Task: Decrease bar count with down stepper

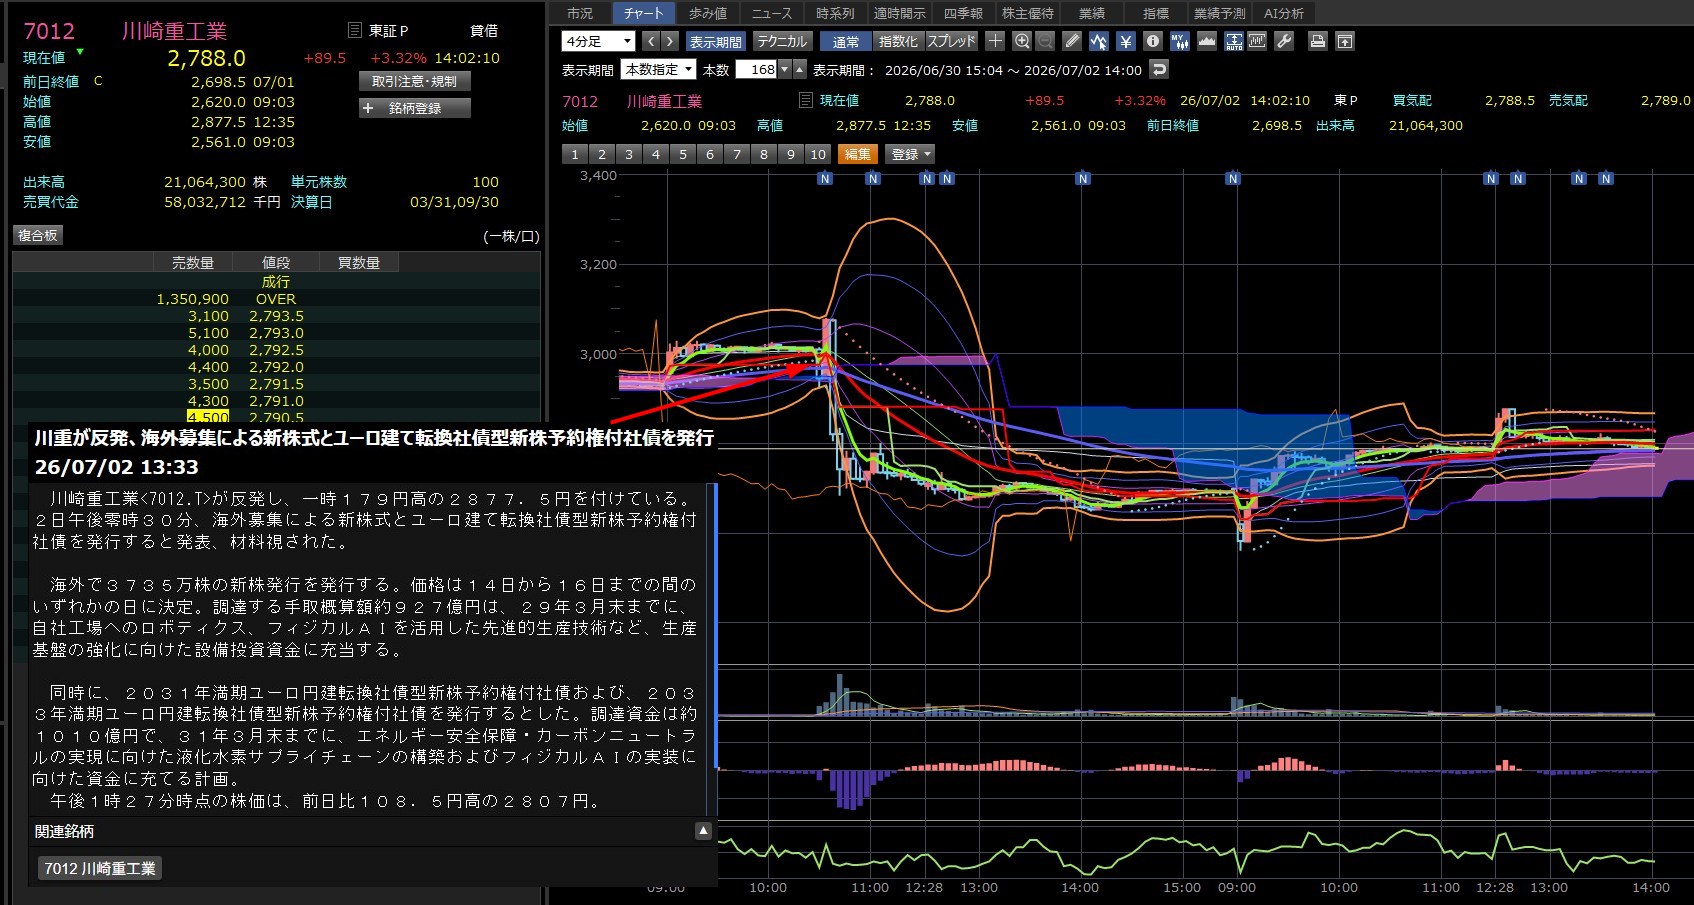Action: (785, 70)
